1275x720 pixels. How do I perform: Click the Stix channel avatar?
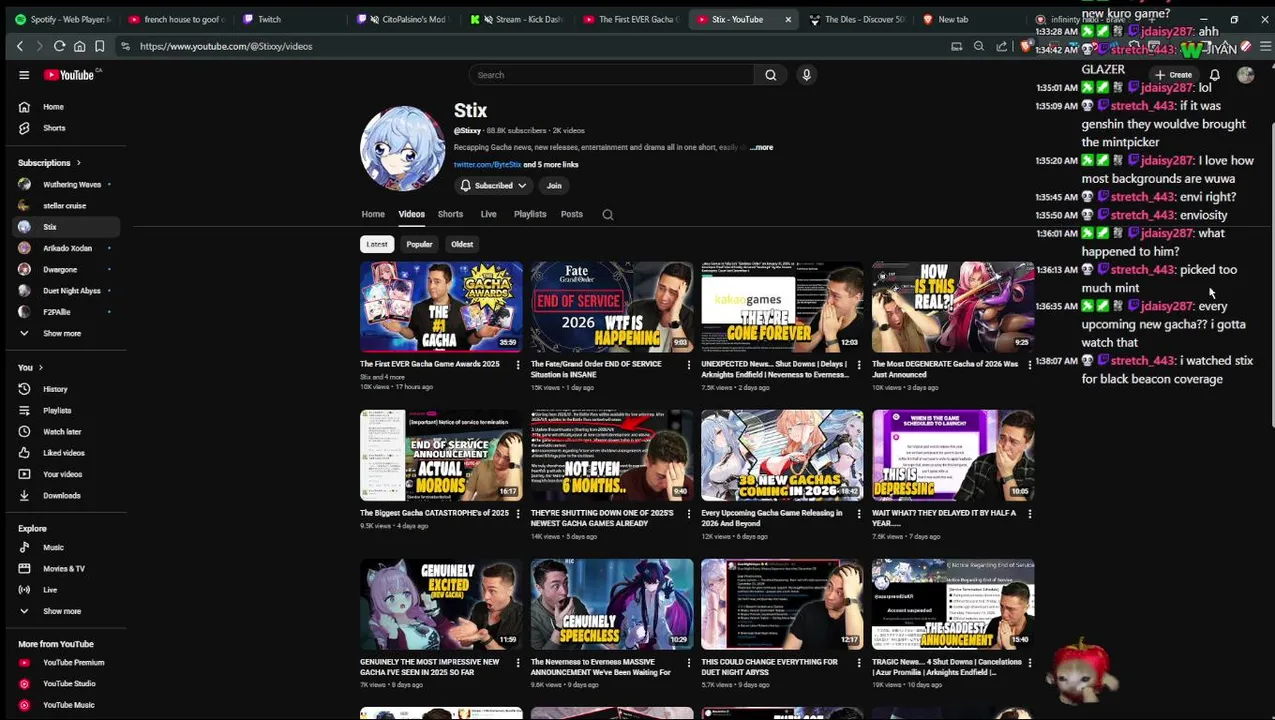point(402,148)
